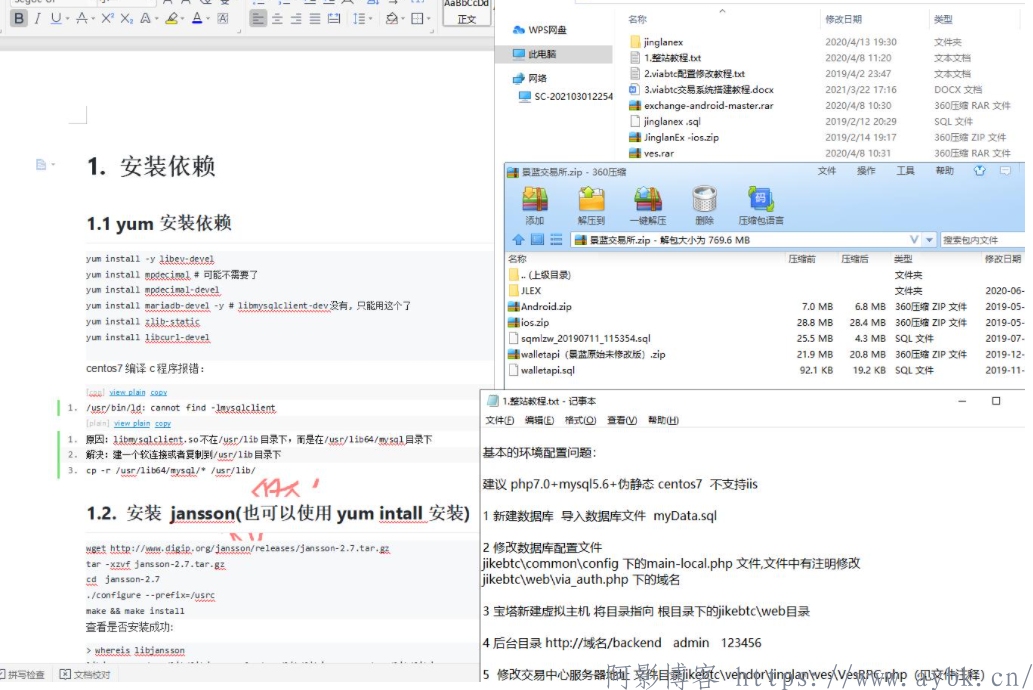Open the 帮助 menu in 360压缩
This screenshot has width=1033, height=690.
point(944,171)
